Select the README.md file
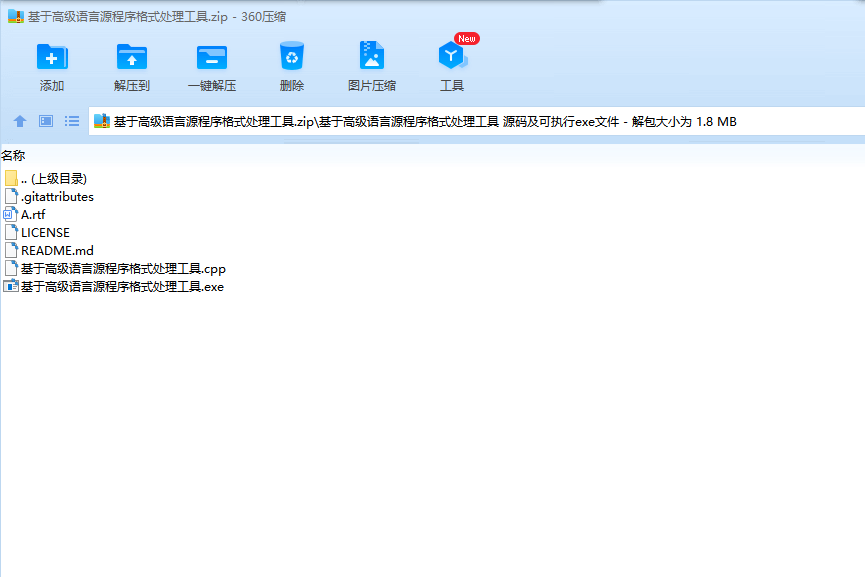 [x=49, y=250]
